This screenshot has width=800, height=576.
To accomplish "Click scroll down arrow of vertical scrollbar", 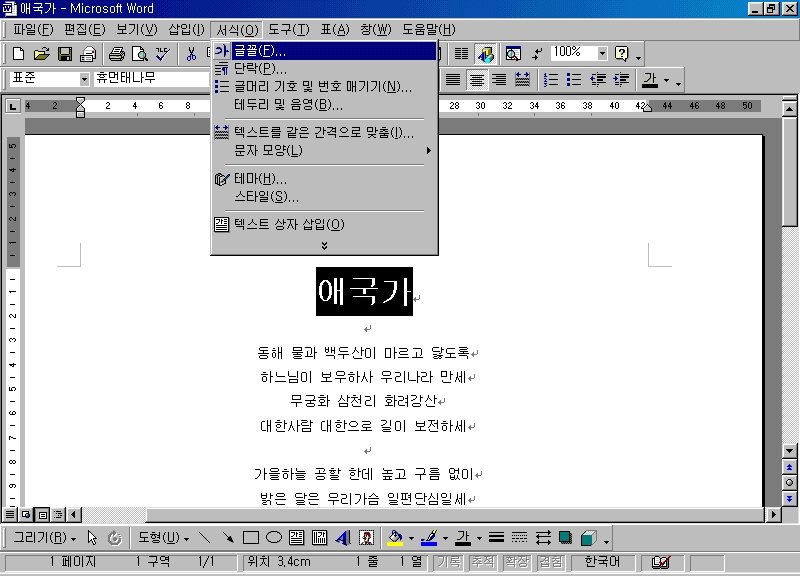I will click(789, 450).
